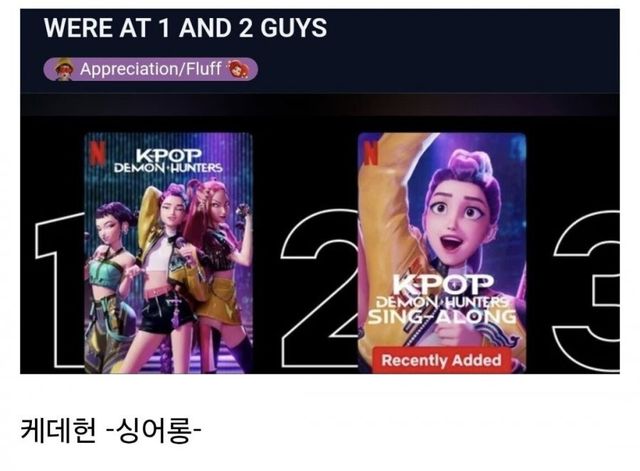Click the Netflix N logo on first poster

pyautogui.click(x=96, y=152)
